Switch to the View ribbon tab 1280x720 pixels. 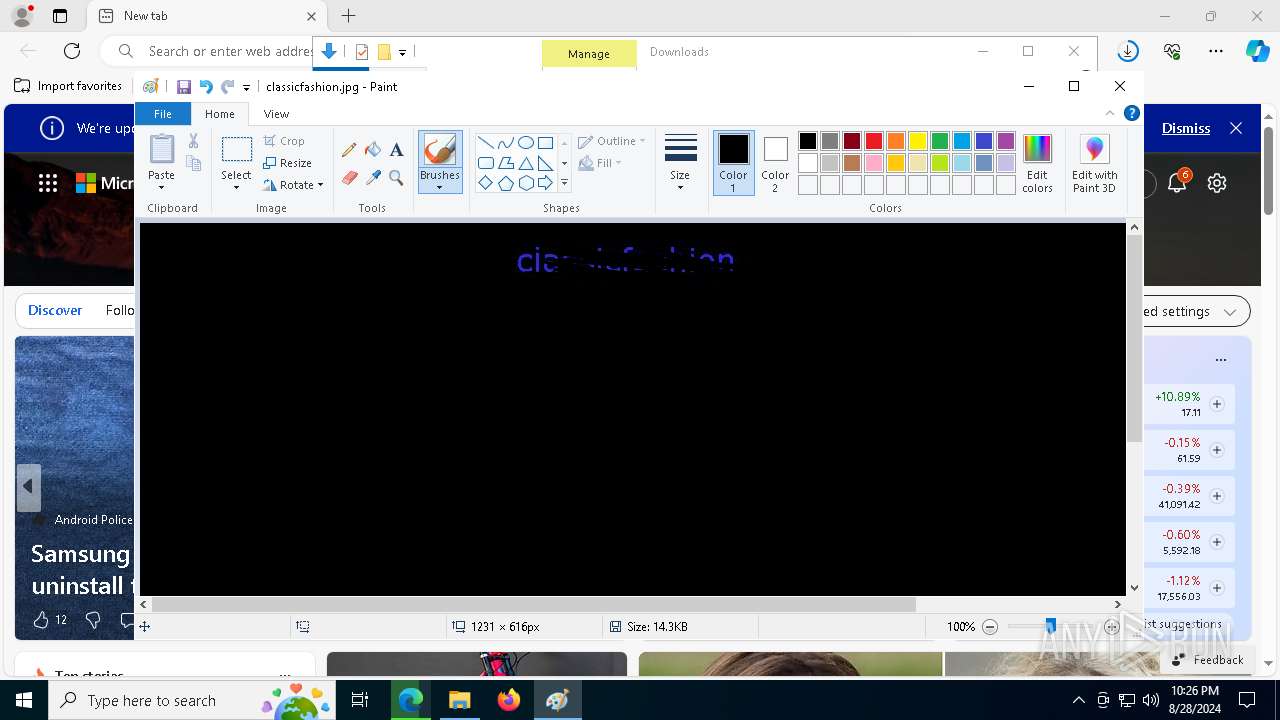276,114
